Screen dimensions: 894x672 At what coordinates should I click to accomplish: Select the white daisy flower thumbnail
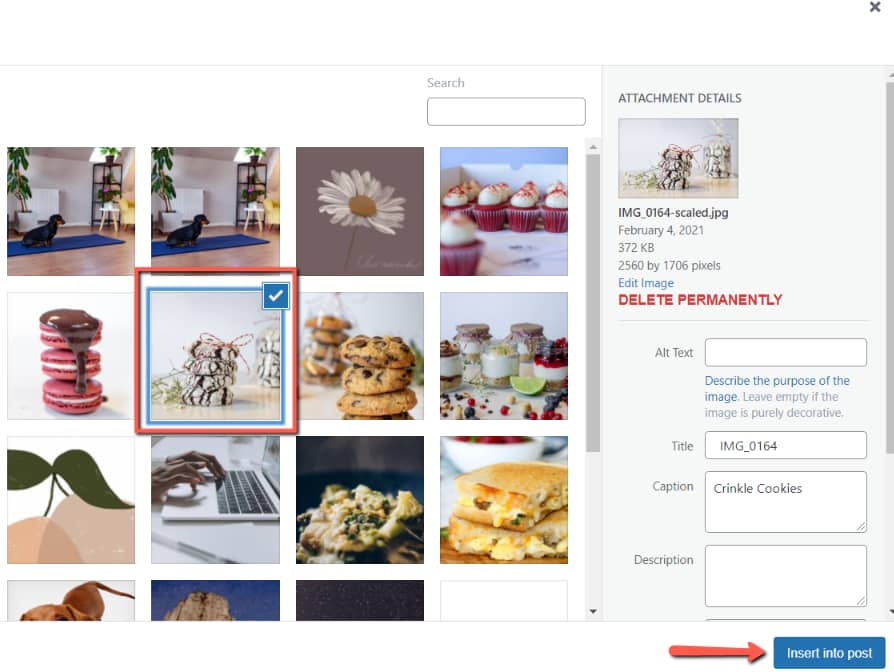(x=360, y=211)
